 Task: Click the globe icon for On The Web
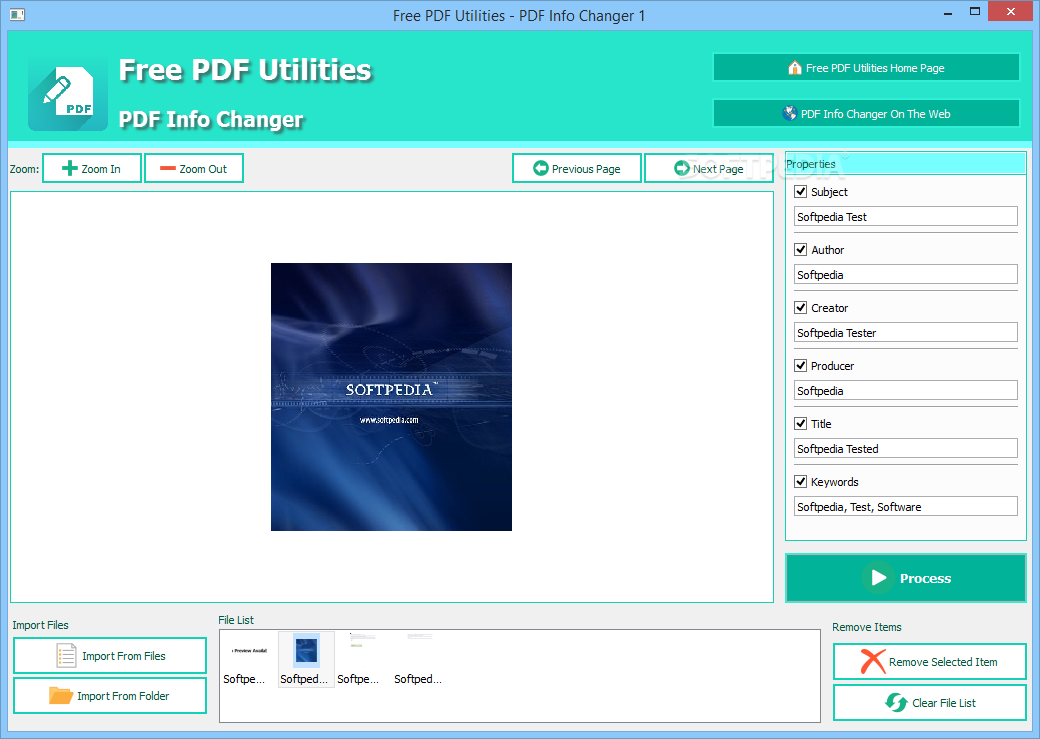tap(789, 113)
